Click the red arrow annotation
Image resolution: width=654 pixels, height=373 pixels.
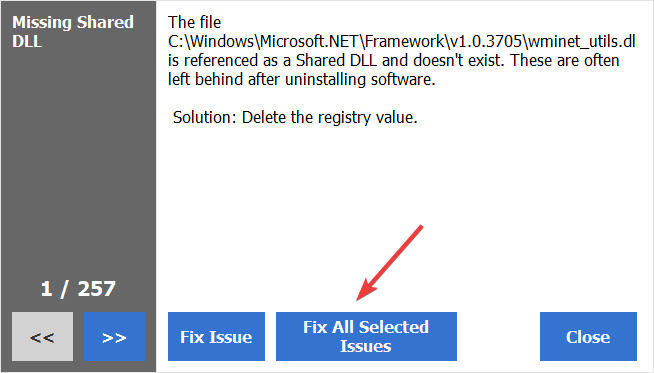(x=390, y=263)
